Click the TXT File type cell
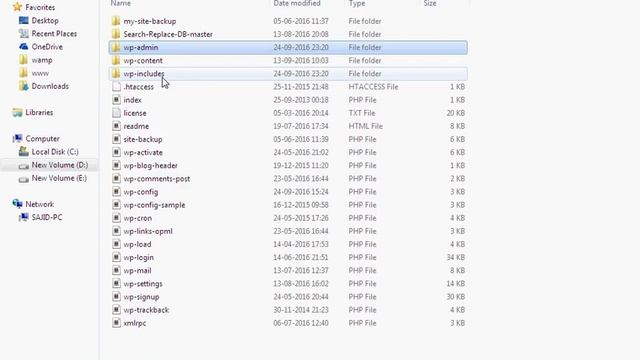 pos(362,113)
